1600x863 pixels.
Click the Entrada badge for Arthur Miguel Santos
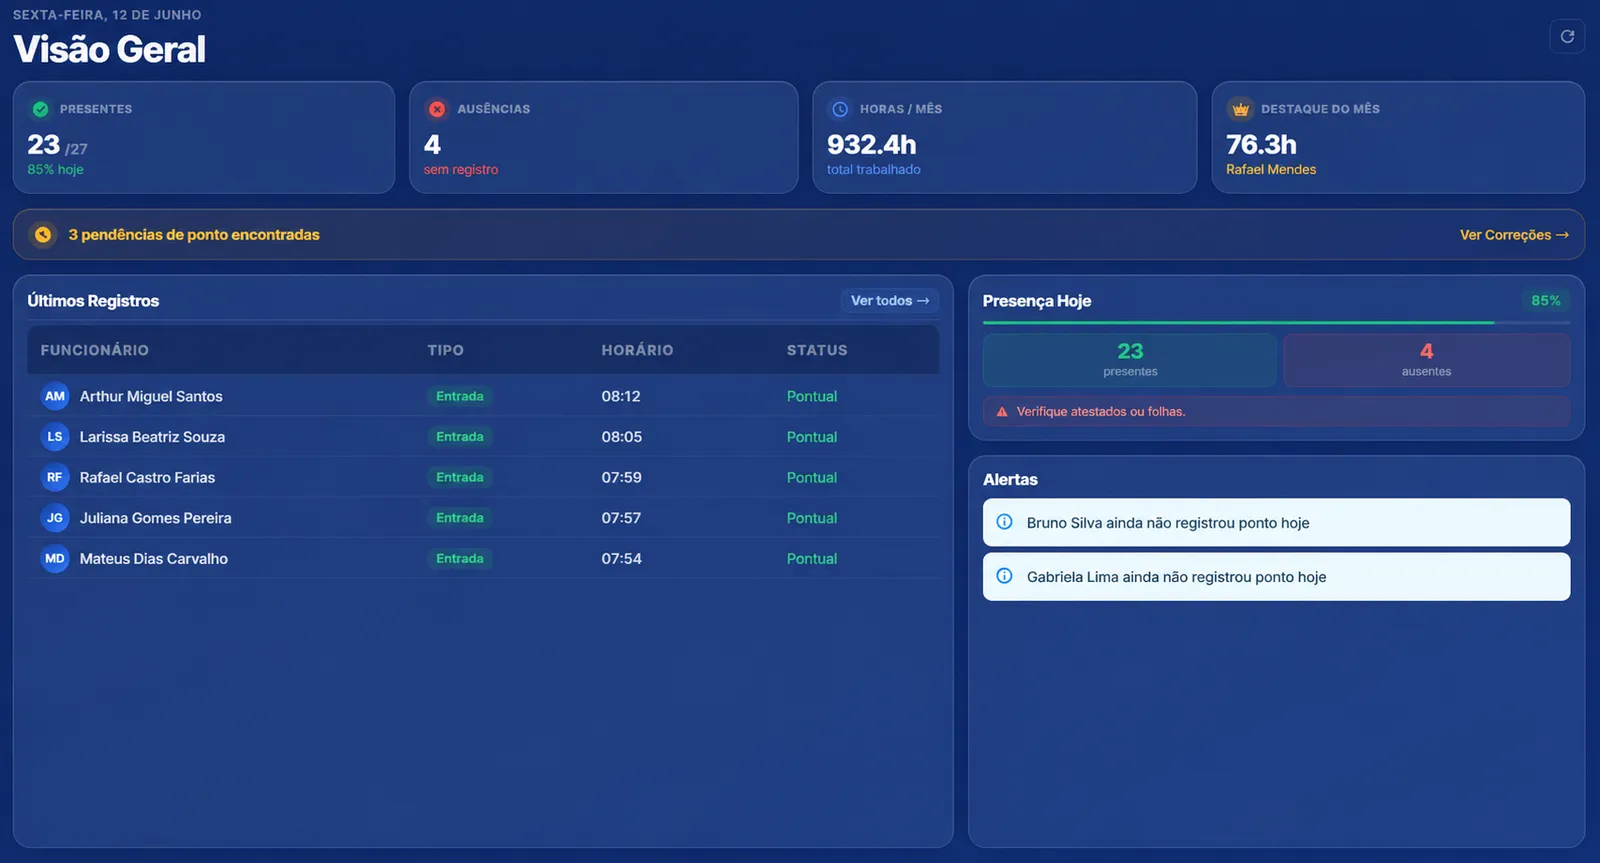pos(460,396)
